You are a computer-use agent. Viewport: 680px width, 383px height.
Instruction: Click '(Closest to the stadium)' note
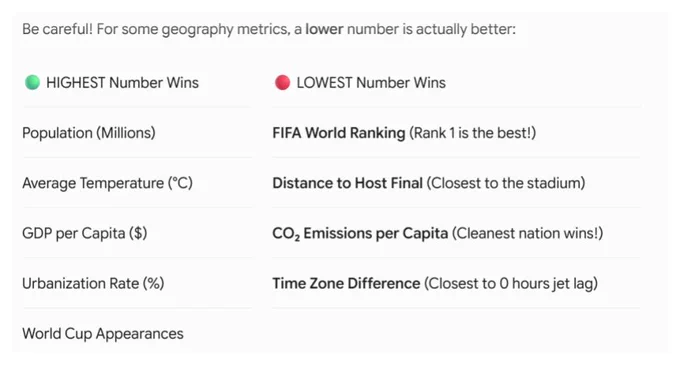(506, 183)
